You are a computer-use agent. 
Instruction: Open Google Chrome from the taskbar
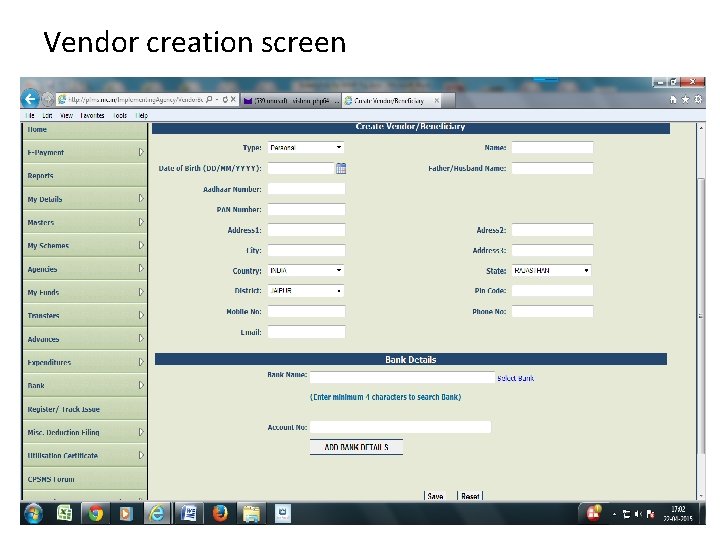point(96,513)
